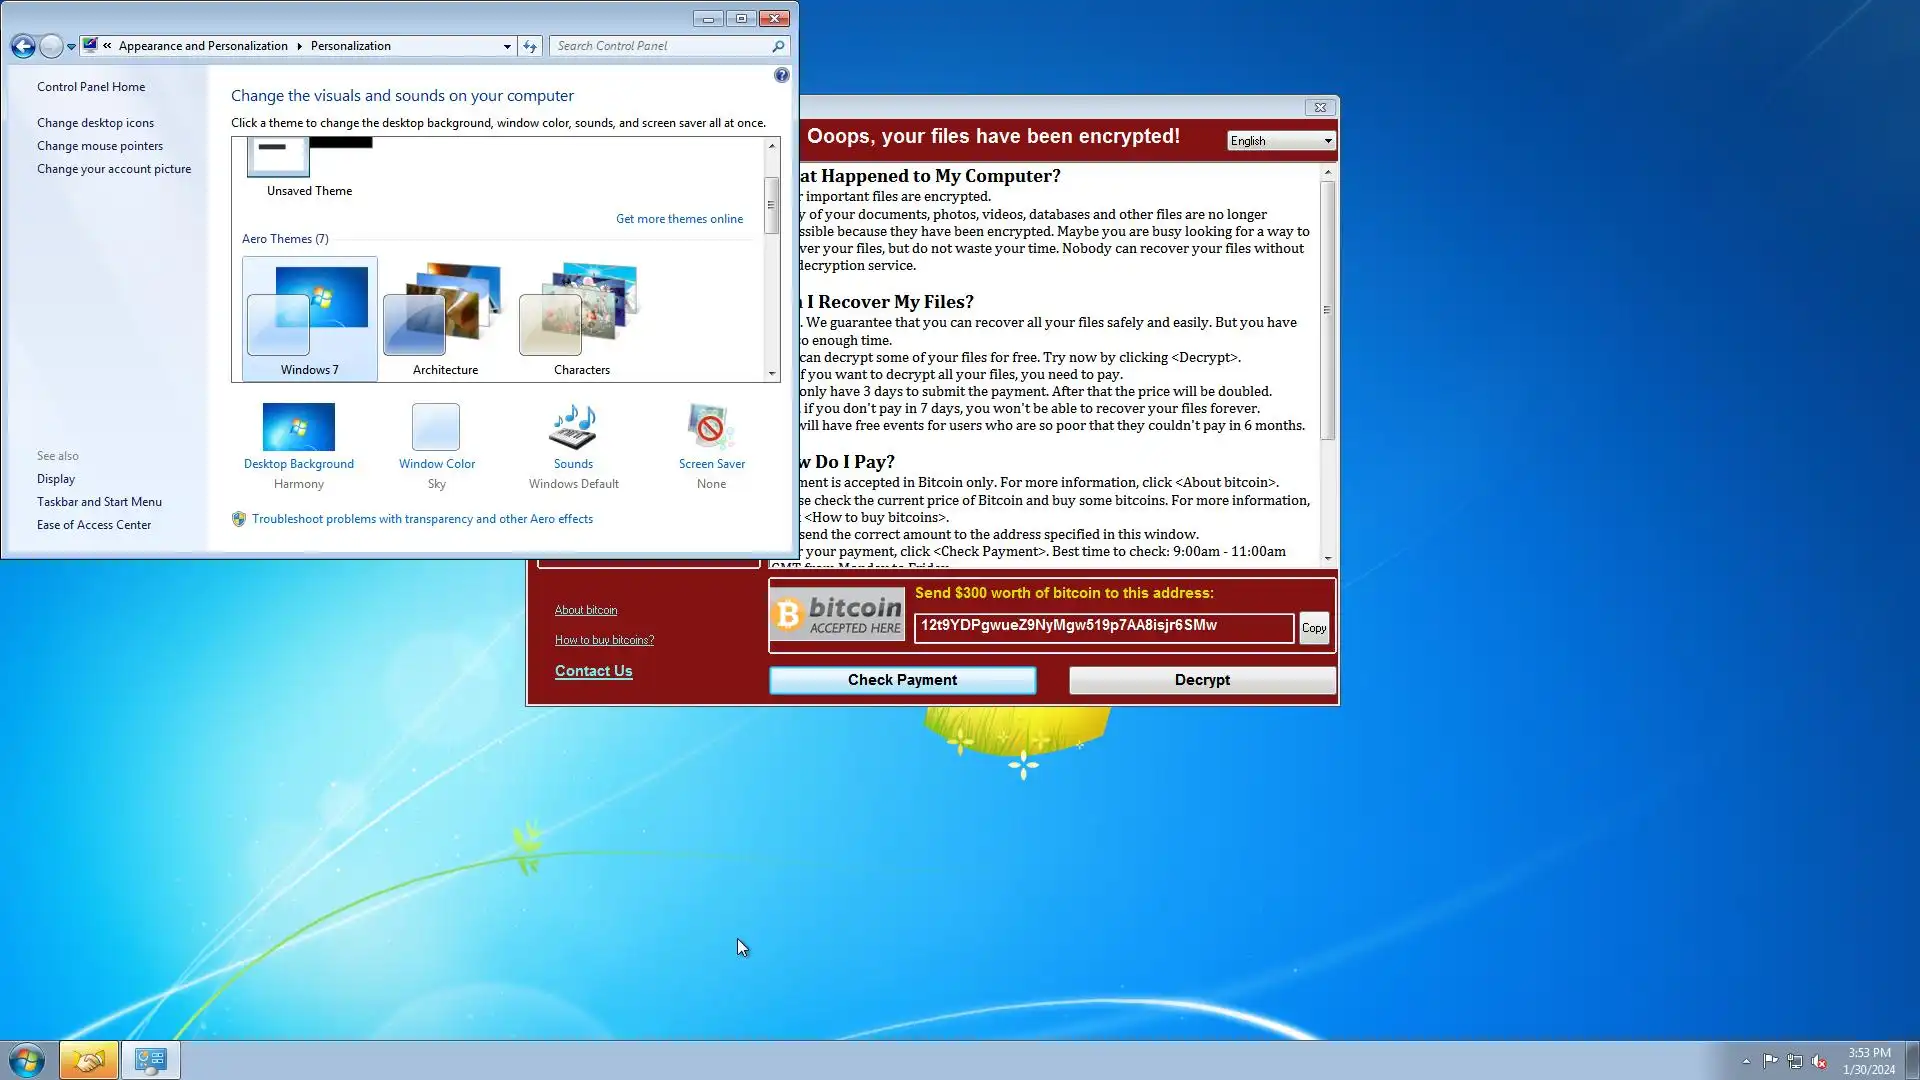1920x1080 pixels.
Task: Click the Start menu orb
Action: click(x=27, y=1060)
